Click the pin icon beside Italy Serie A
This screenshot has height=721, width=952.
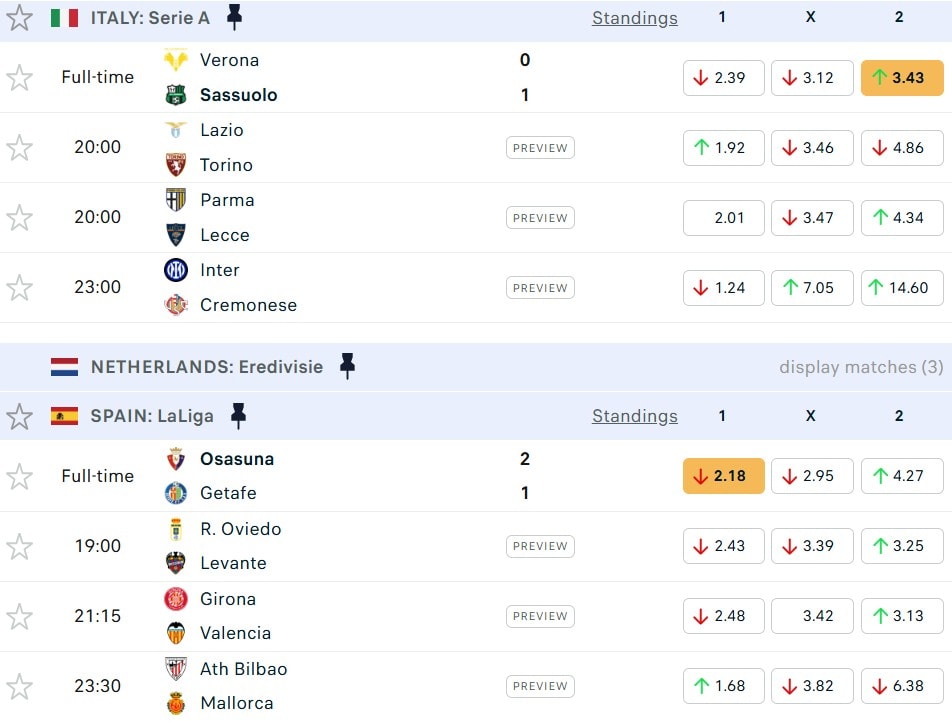(234, 17)
